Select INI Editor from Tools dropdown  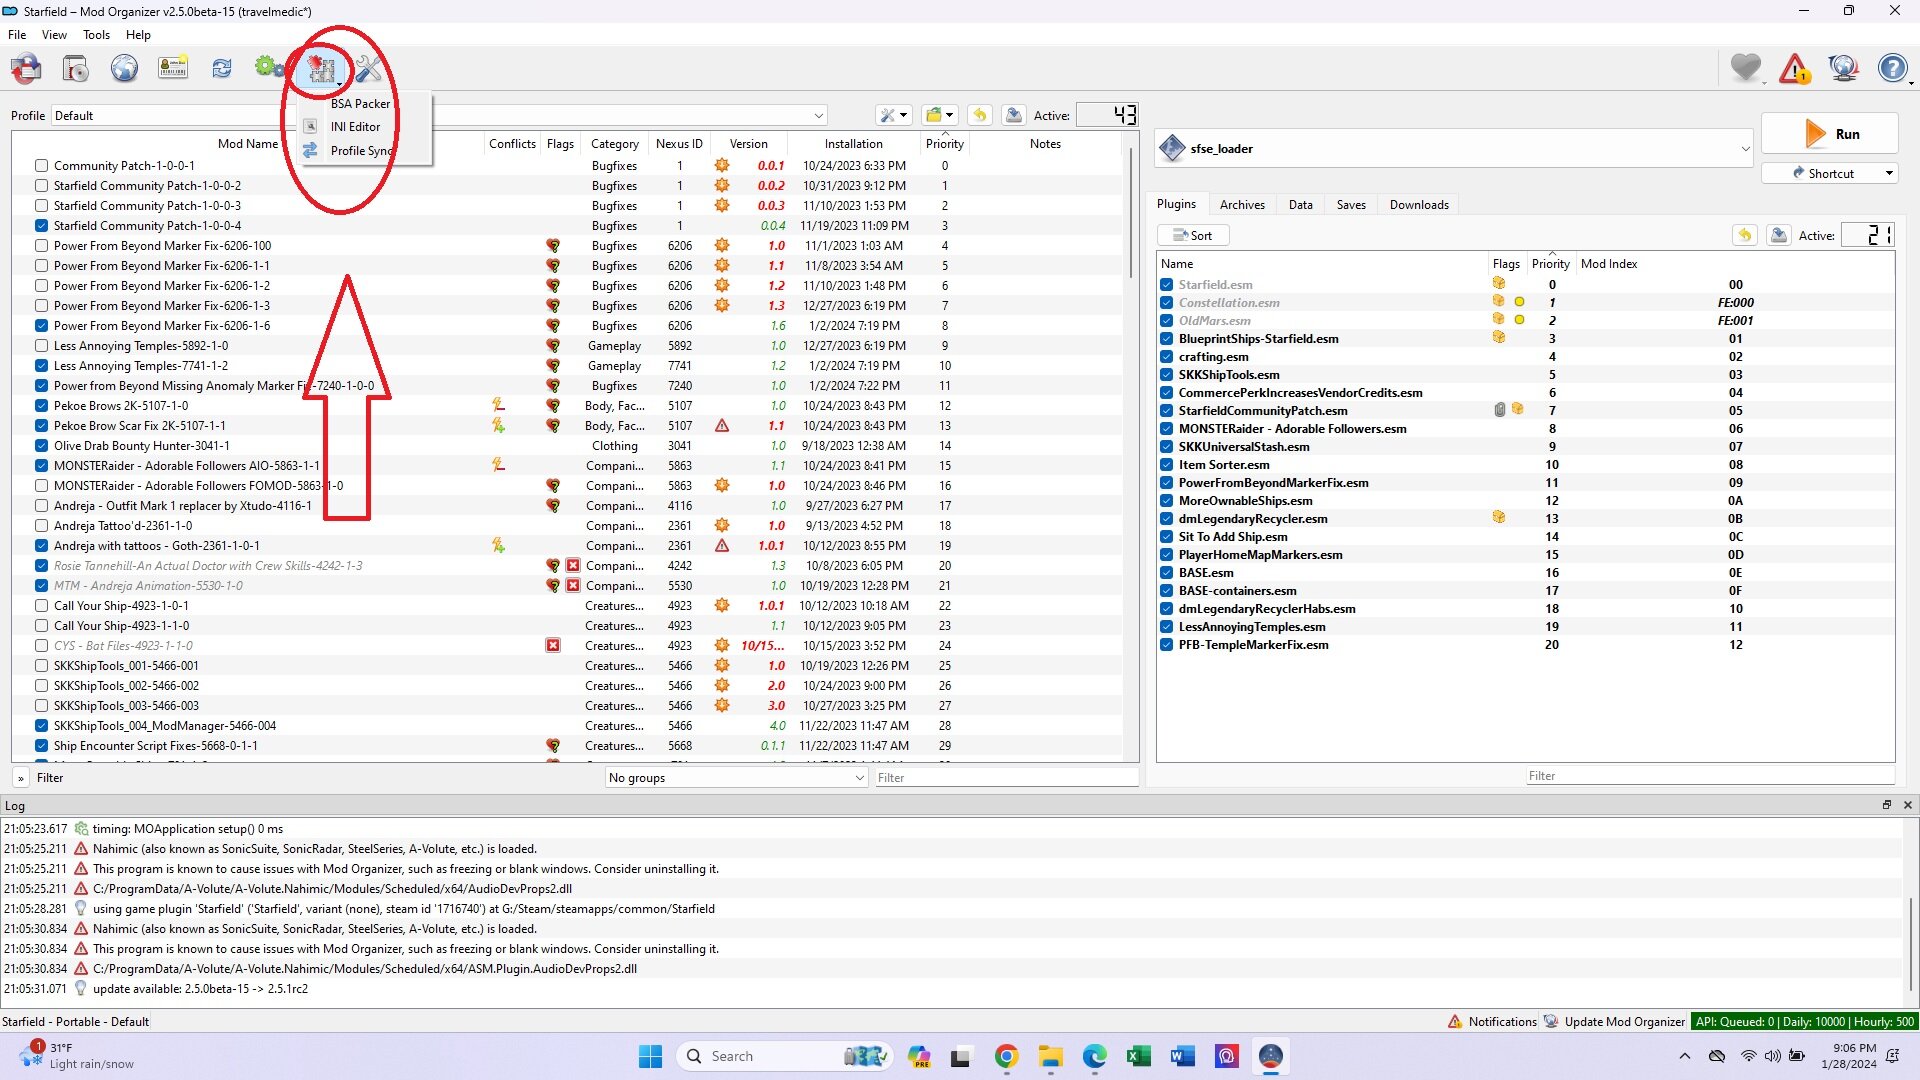click(x=355, y=127)
